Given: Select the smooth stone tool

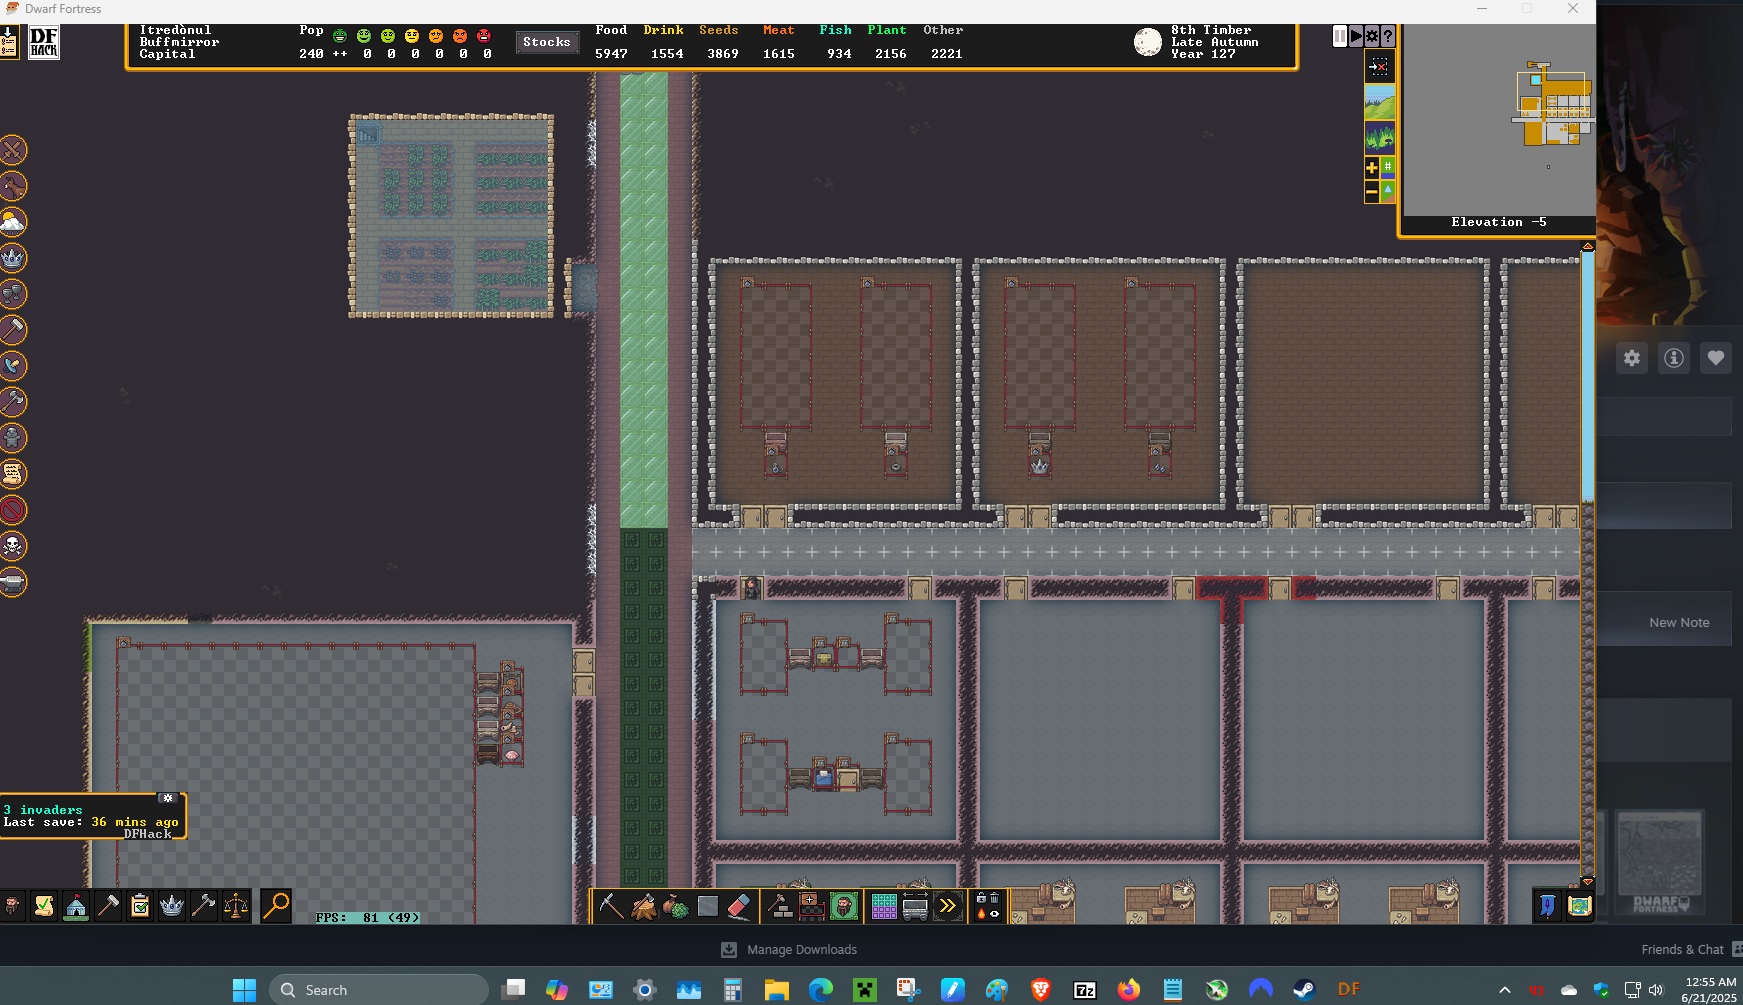Looking at the screenshot, I should 707,907.
